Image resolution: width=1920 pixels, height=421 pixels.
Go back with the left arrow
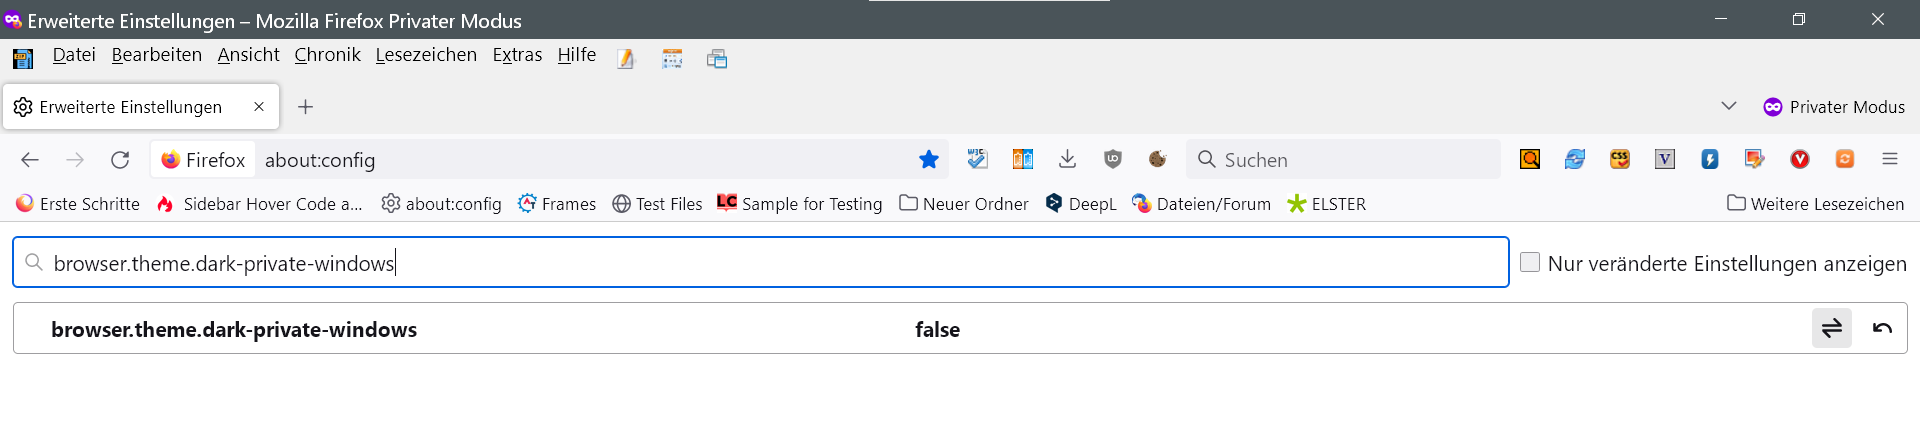click(x=30, y=160)
